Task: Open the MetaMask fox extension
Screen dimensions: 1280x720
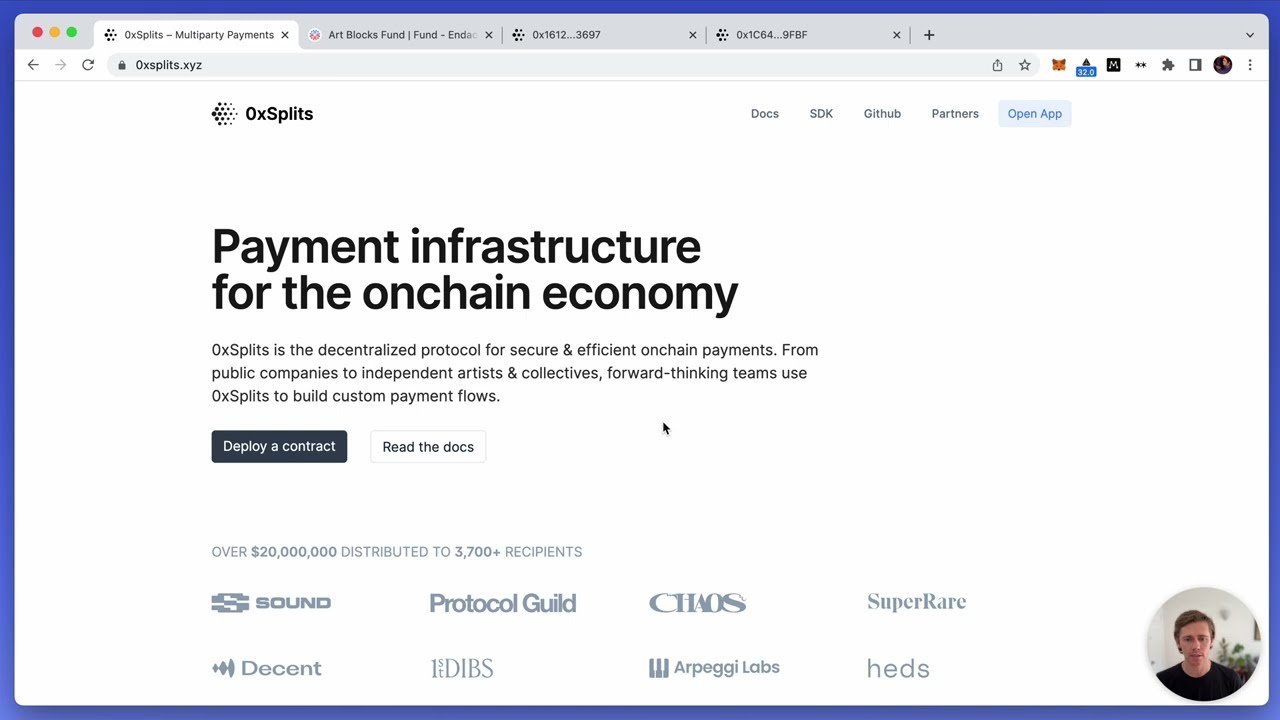Action: [x=1058, y=65]
